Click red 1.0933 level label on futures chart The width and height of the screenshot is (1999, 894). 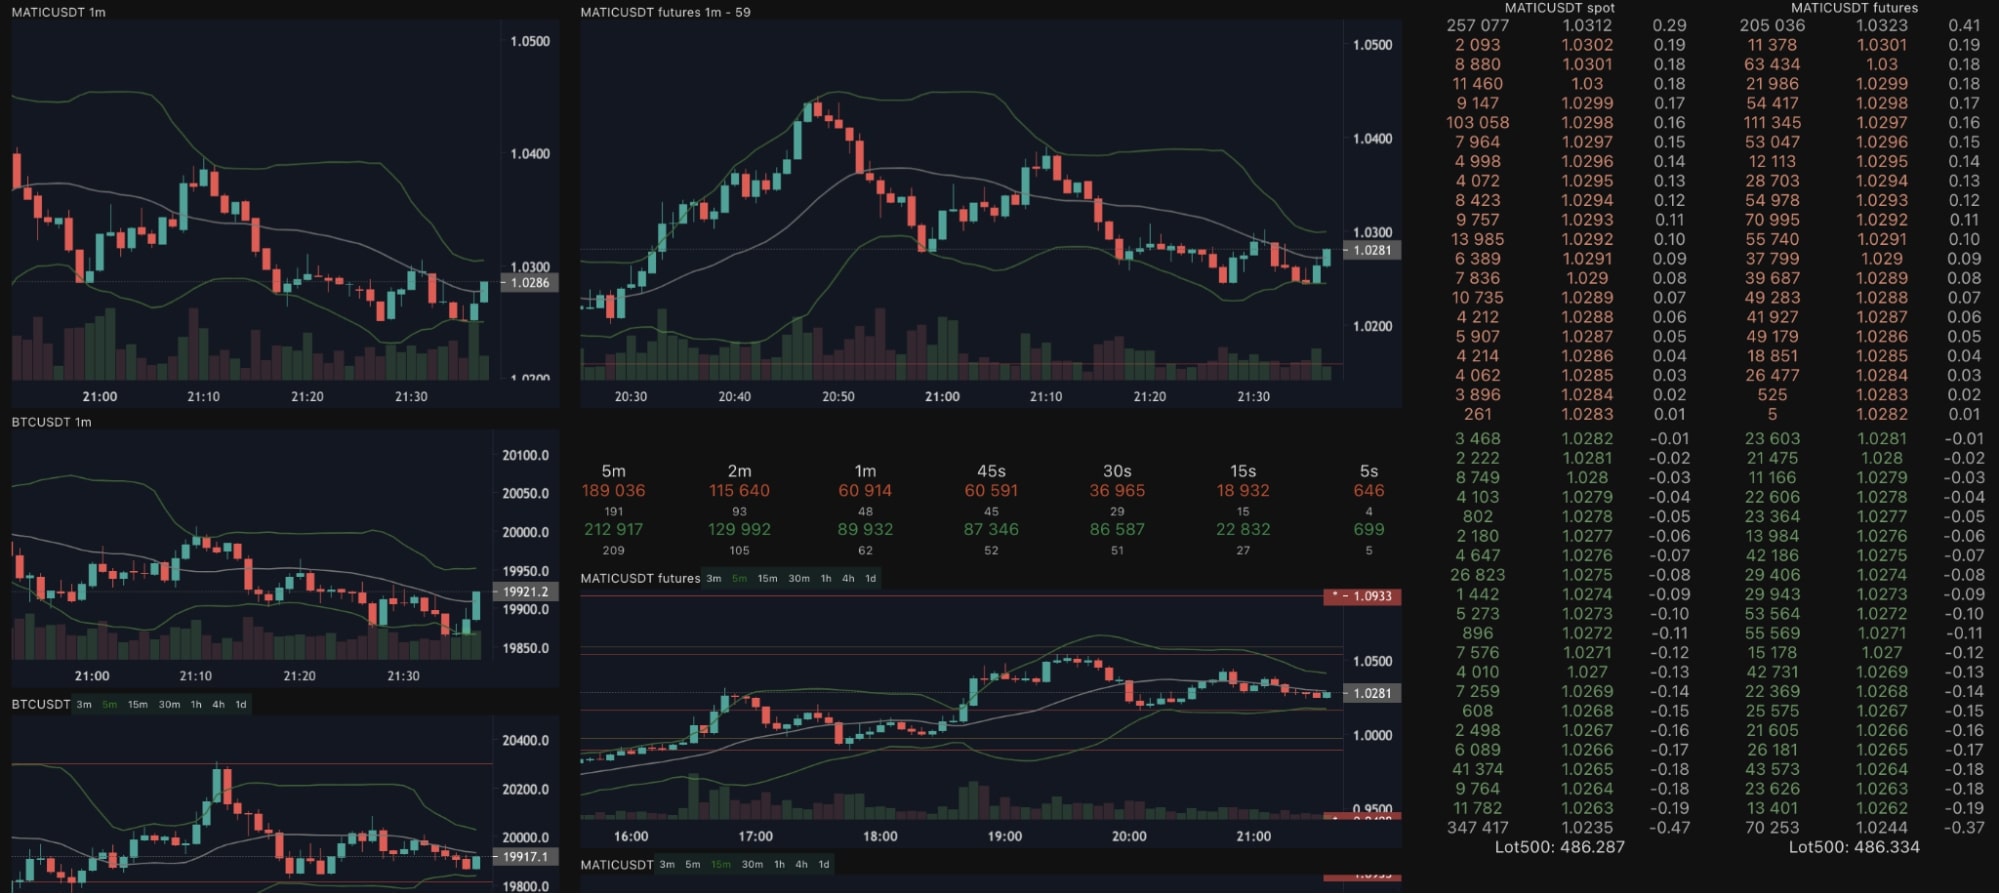(x=1362, y=597)
